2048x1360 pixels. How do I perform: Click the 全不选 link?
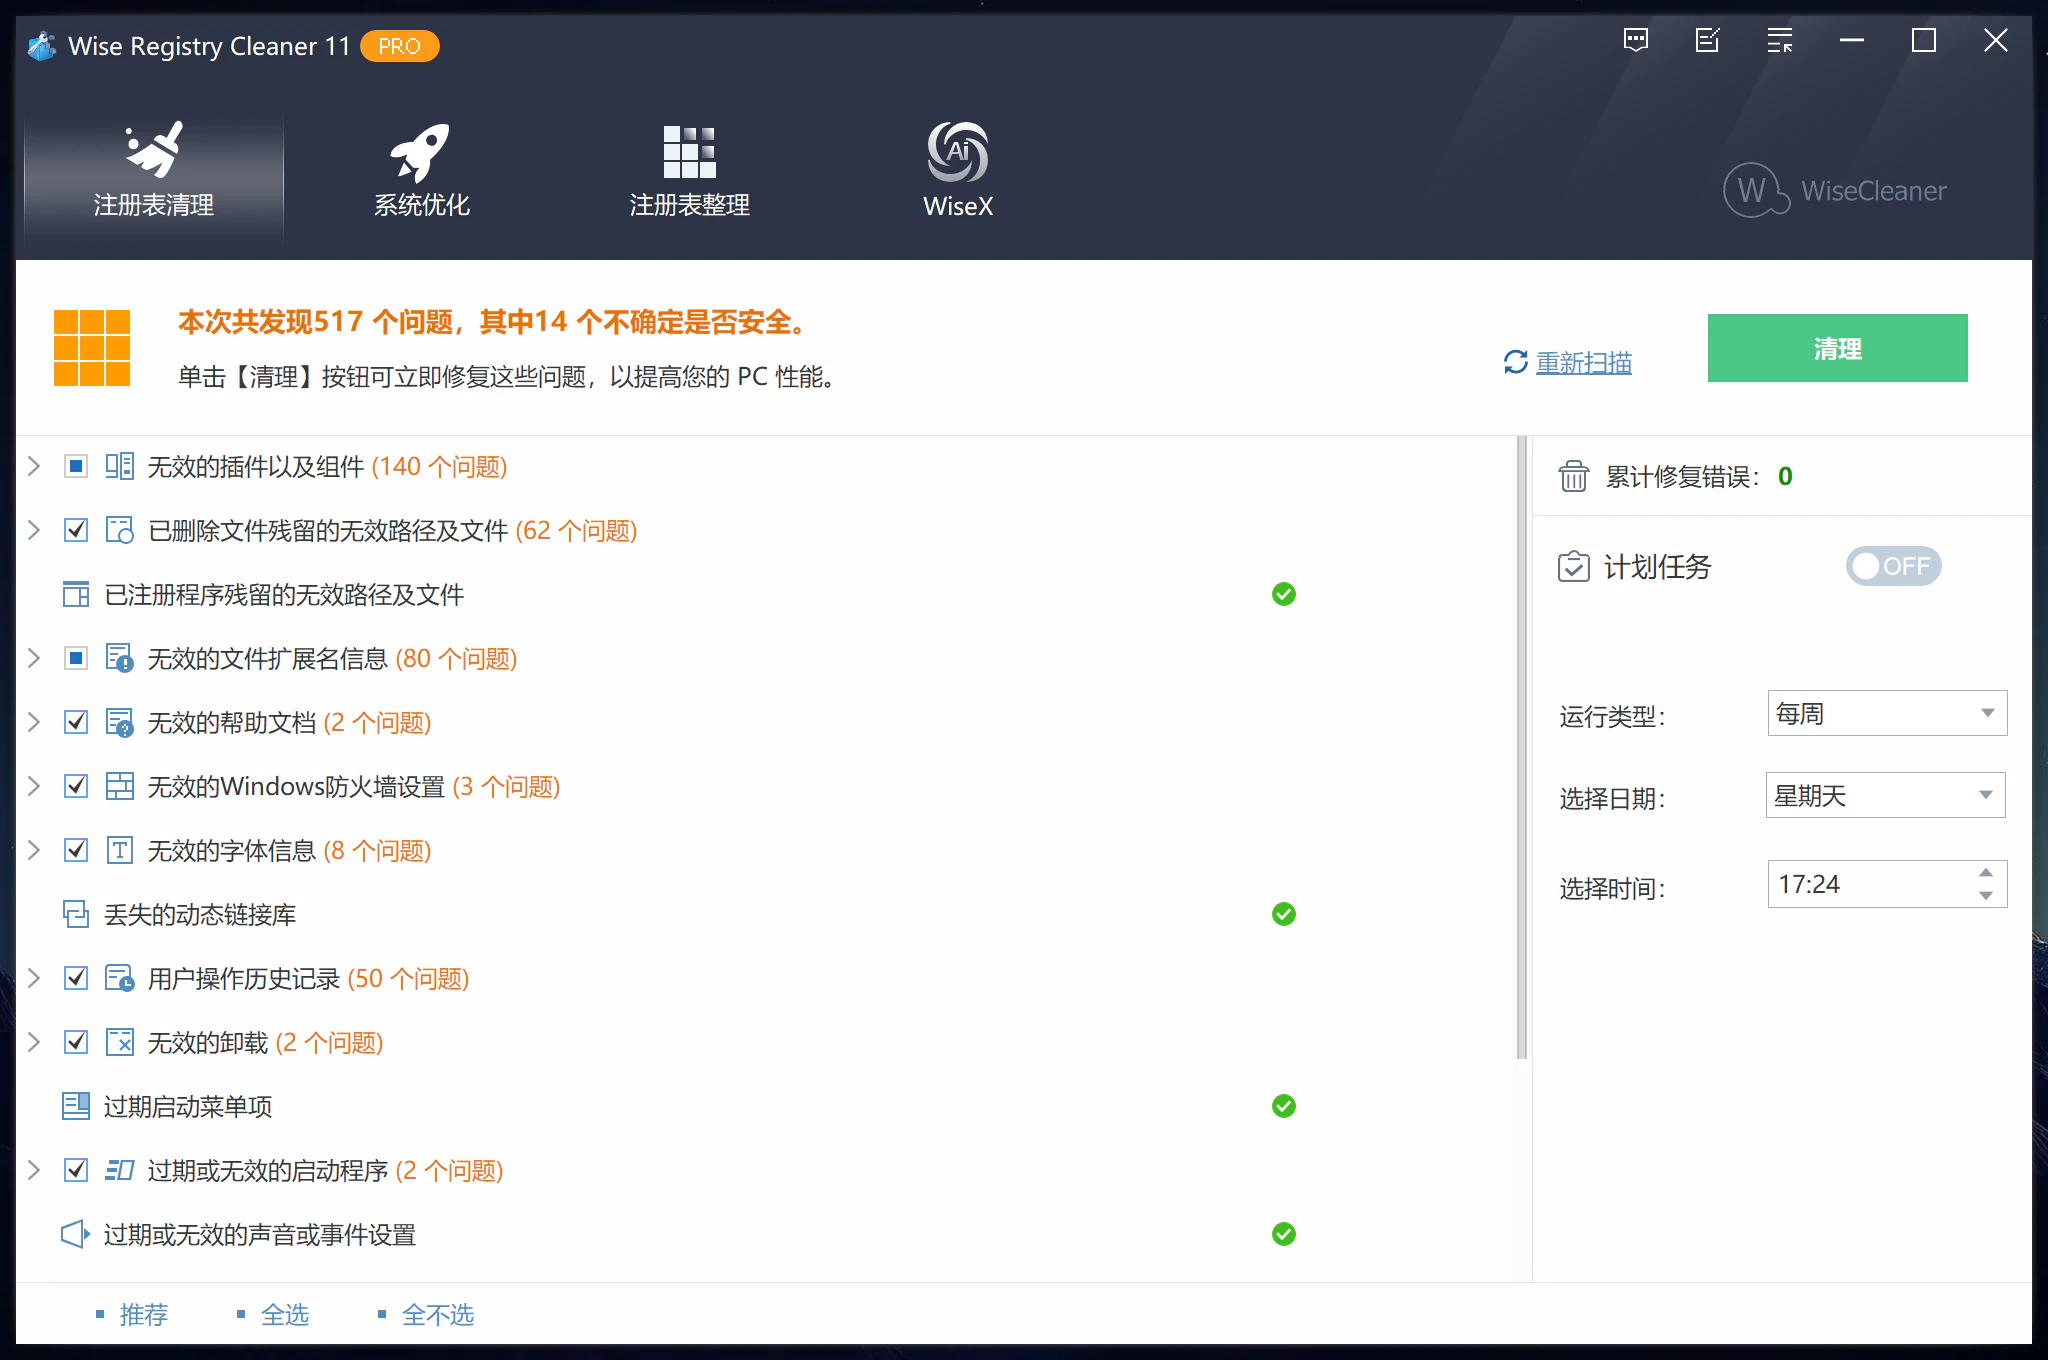pos(437,1314)
